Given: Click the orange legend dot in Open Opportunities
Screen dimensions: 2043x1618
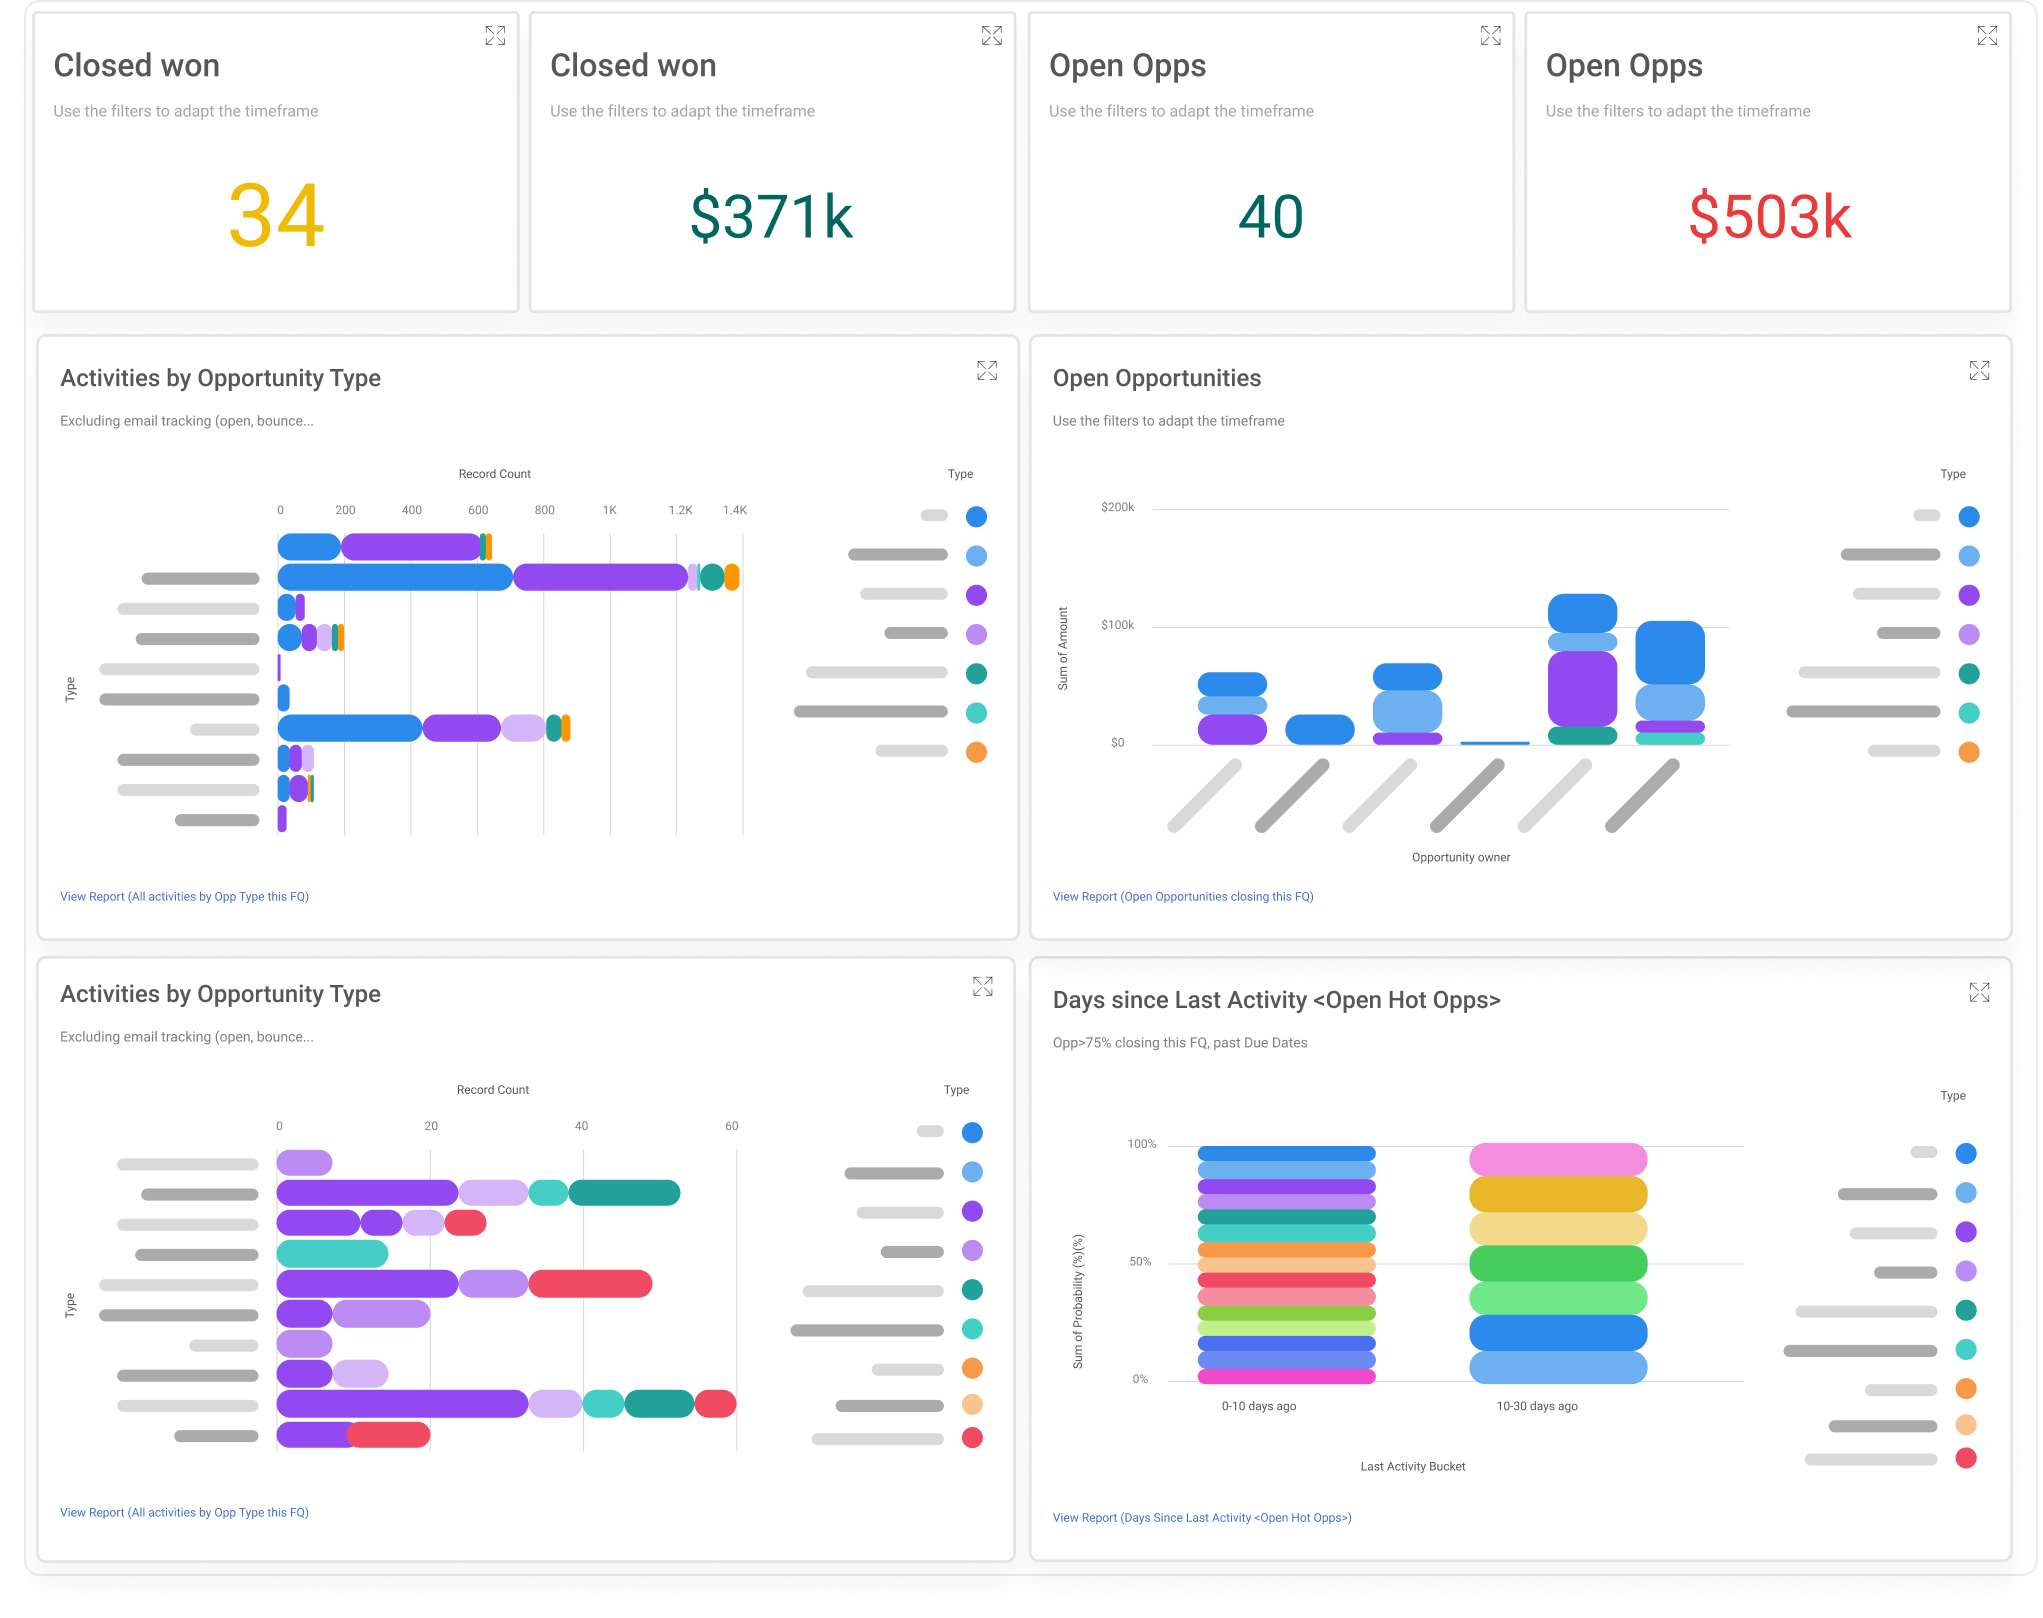Looking at the screenshot, I should click(1968, 752).
